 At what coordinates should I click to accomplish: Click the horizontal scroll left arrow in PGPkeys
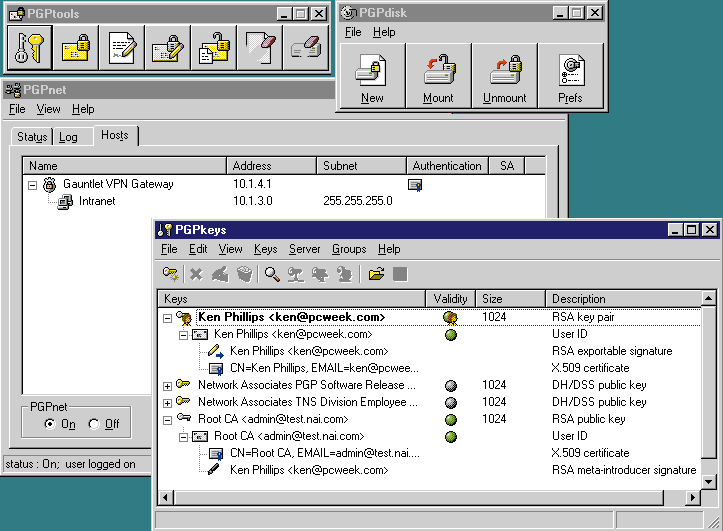(166, 497)
